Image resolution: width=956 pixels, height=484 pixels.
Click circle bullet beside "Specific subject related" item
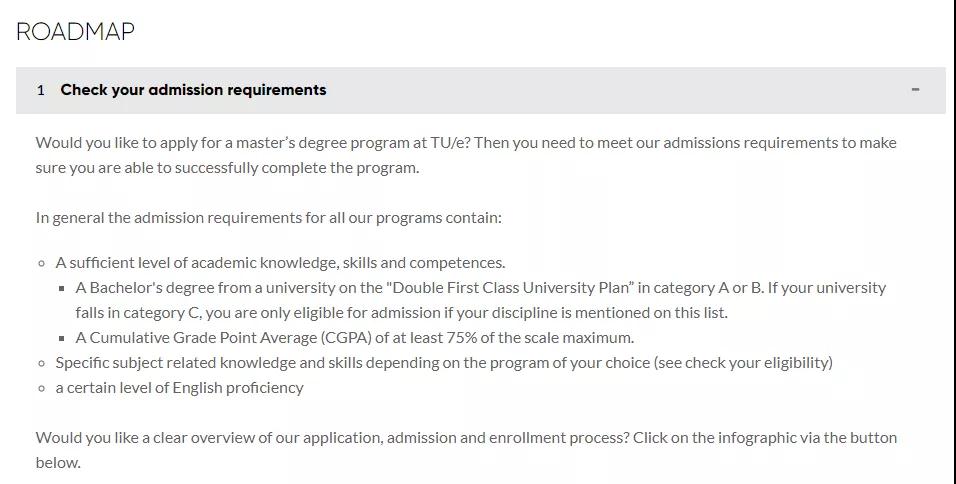click(x=41, y=363)
